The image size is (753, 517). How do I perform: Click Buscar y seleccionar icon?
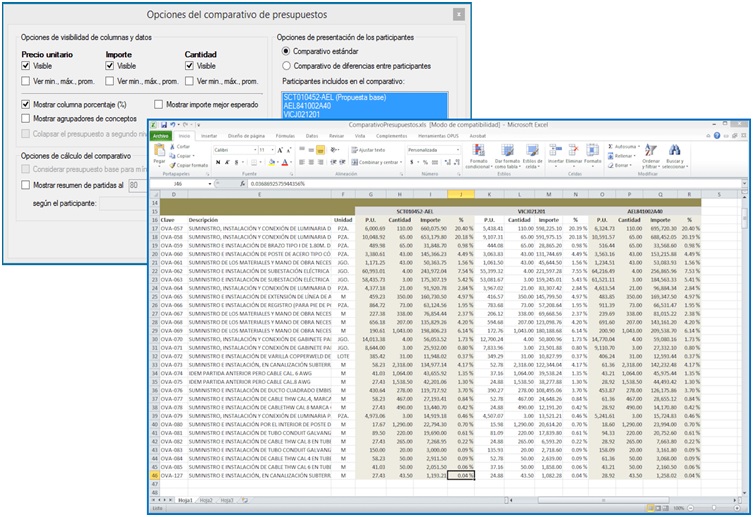(676, 152)
